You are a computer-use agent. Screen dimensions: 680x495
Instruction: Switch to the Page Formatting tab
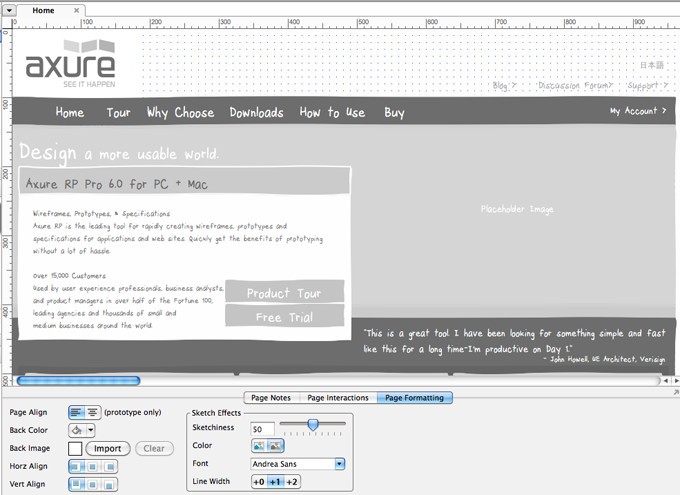(415, 398)
